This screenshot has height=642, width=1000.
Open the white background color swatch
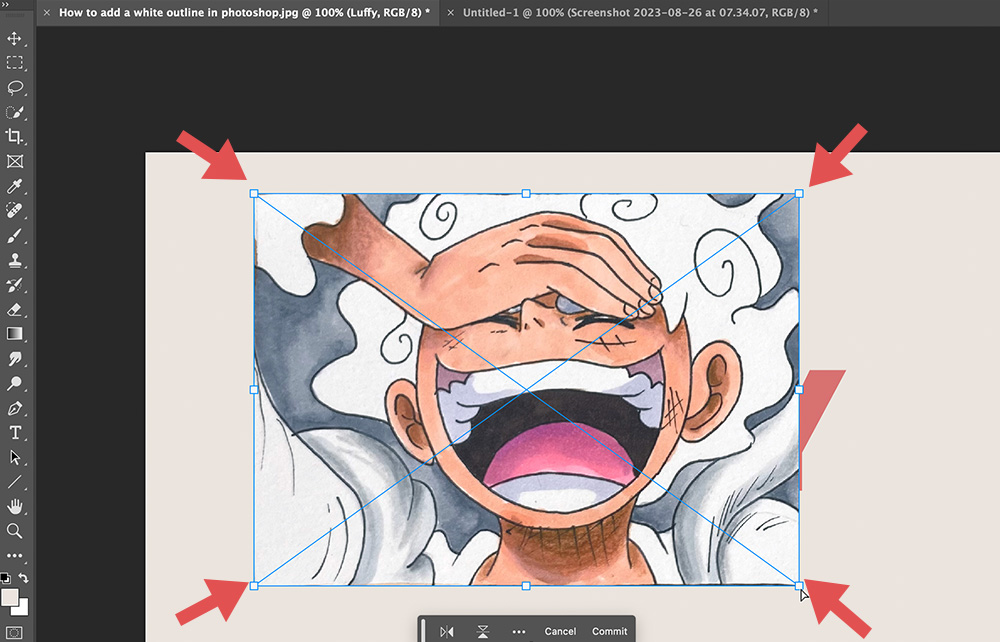click(x=22, y=608)
